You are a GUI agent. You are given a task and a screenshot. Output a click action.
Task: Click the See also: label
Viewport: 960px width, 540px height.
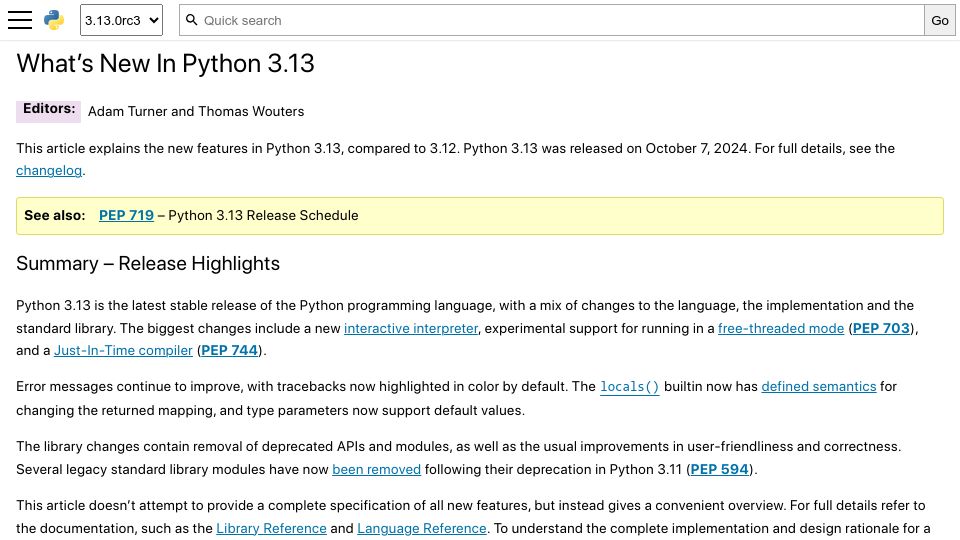coord(54,216)
